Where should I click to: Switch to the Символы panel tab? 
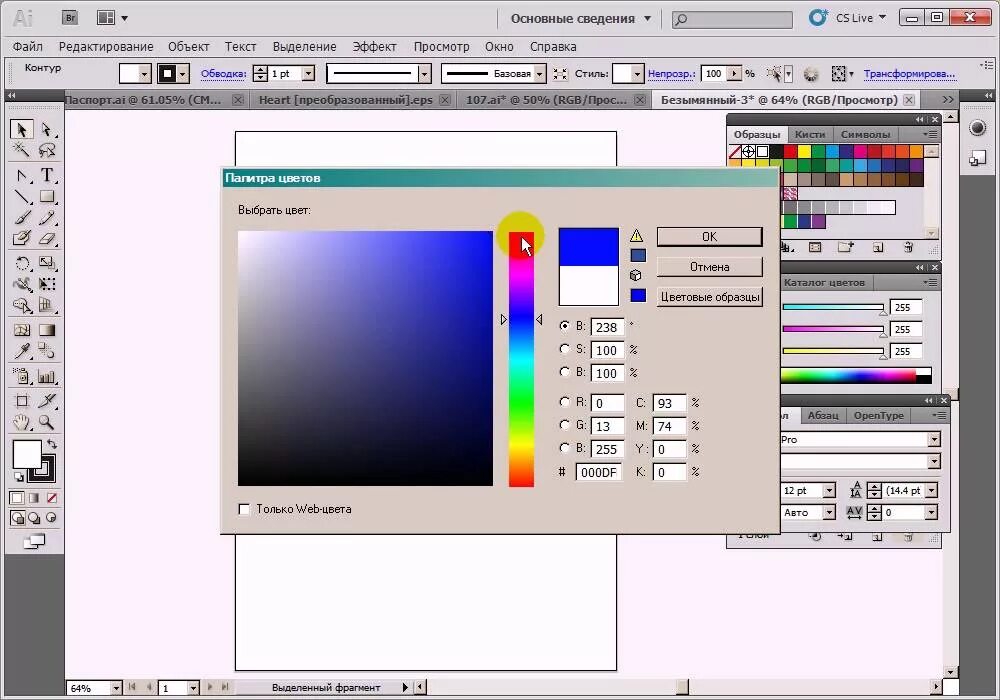[865, 134]
